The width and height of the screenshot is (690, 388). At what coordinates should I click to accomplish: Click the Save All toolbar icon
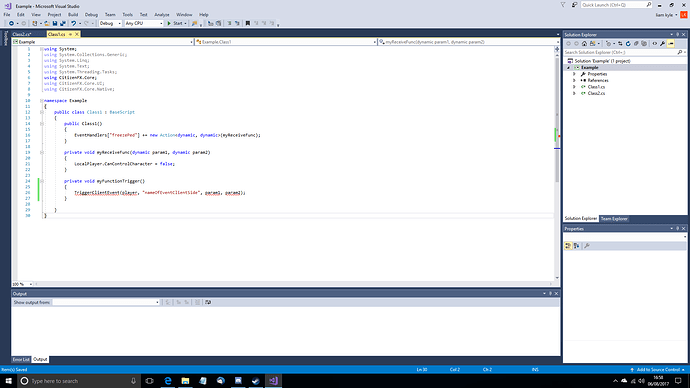(x=62, y=23)
